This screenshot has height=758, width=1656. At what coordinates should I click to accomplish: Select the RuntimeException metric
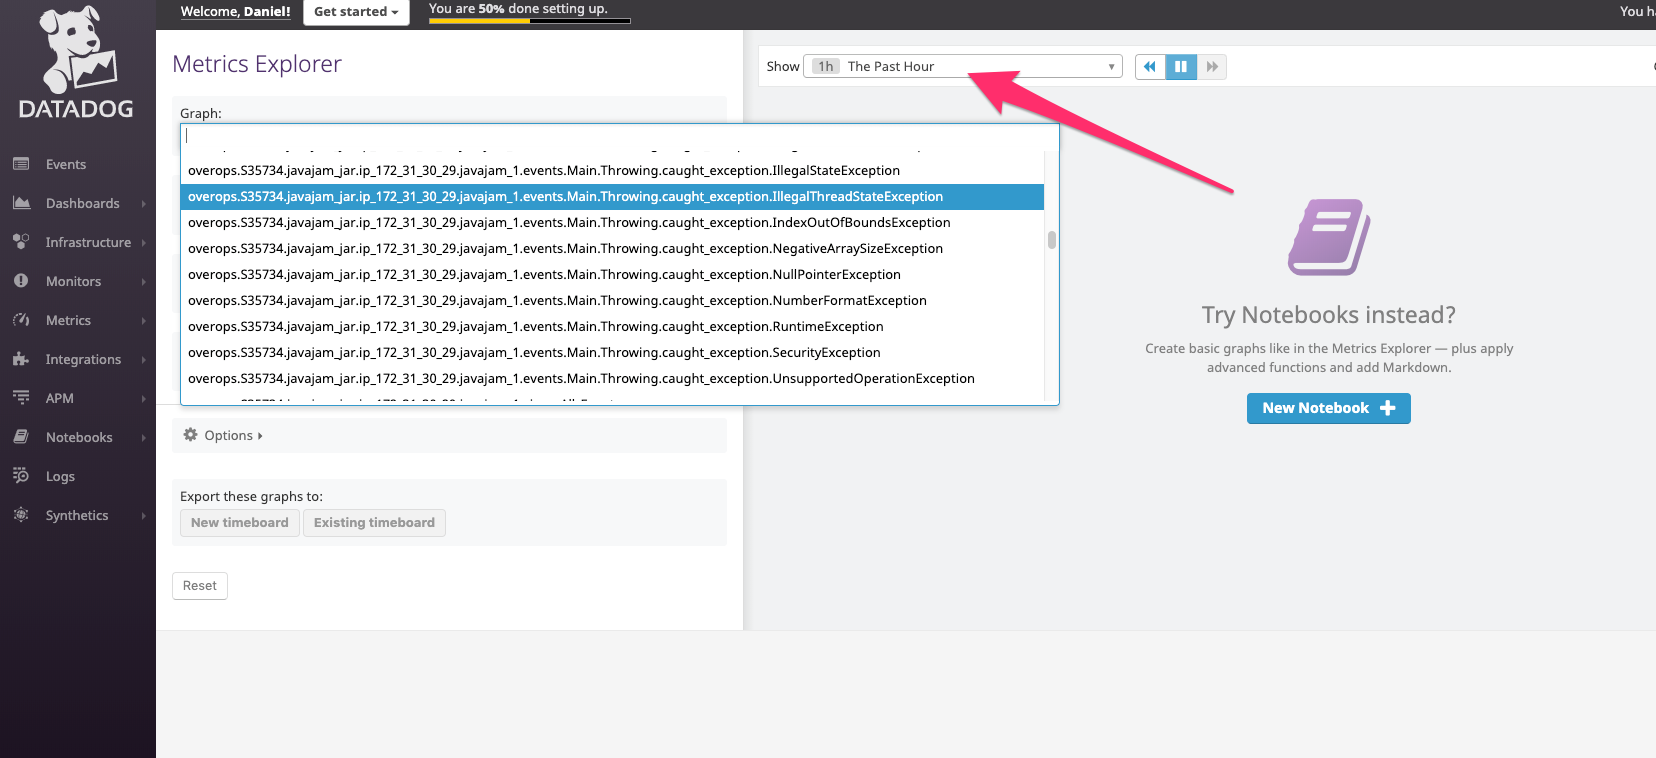(612, 327)
